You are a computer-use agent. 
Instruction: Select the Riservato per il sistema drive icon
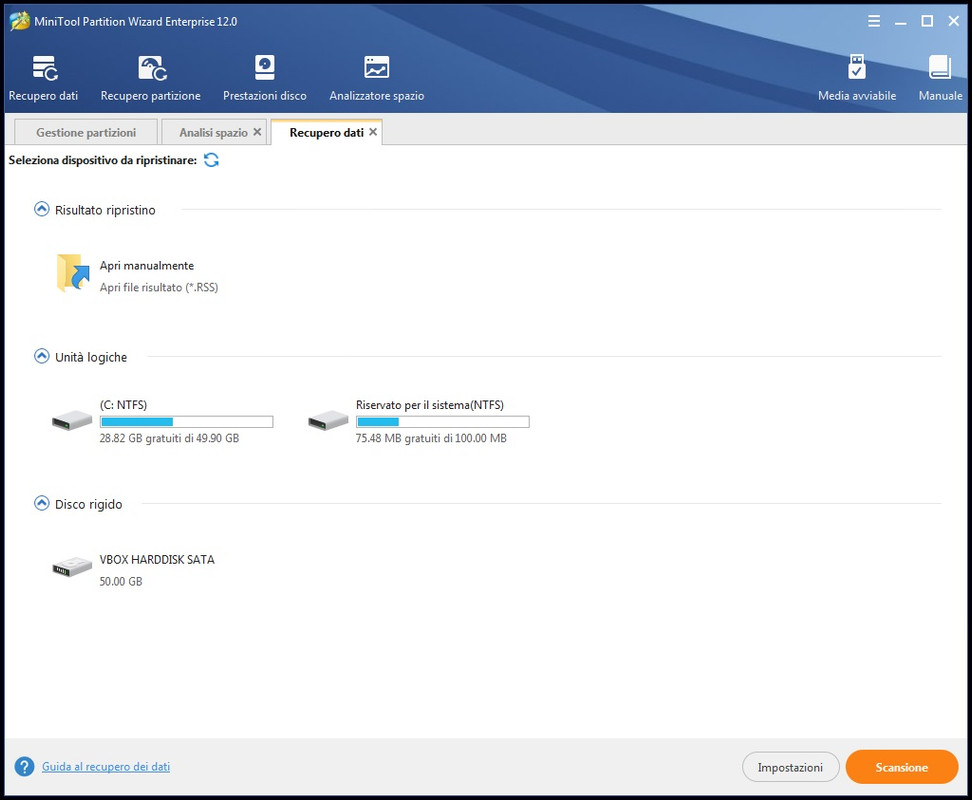point(328,421)
